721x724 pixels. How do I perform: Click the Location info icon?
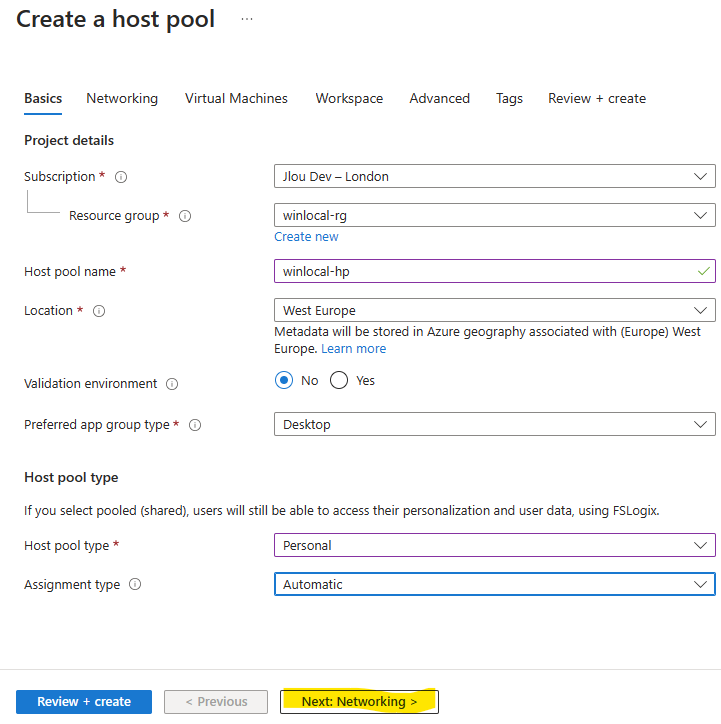[99, 311]
